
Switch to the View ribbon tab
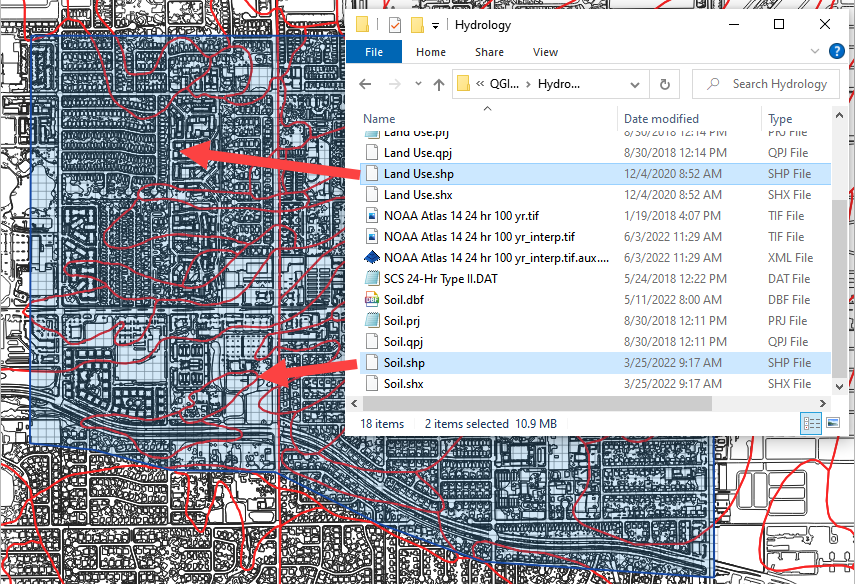[545, 52]
